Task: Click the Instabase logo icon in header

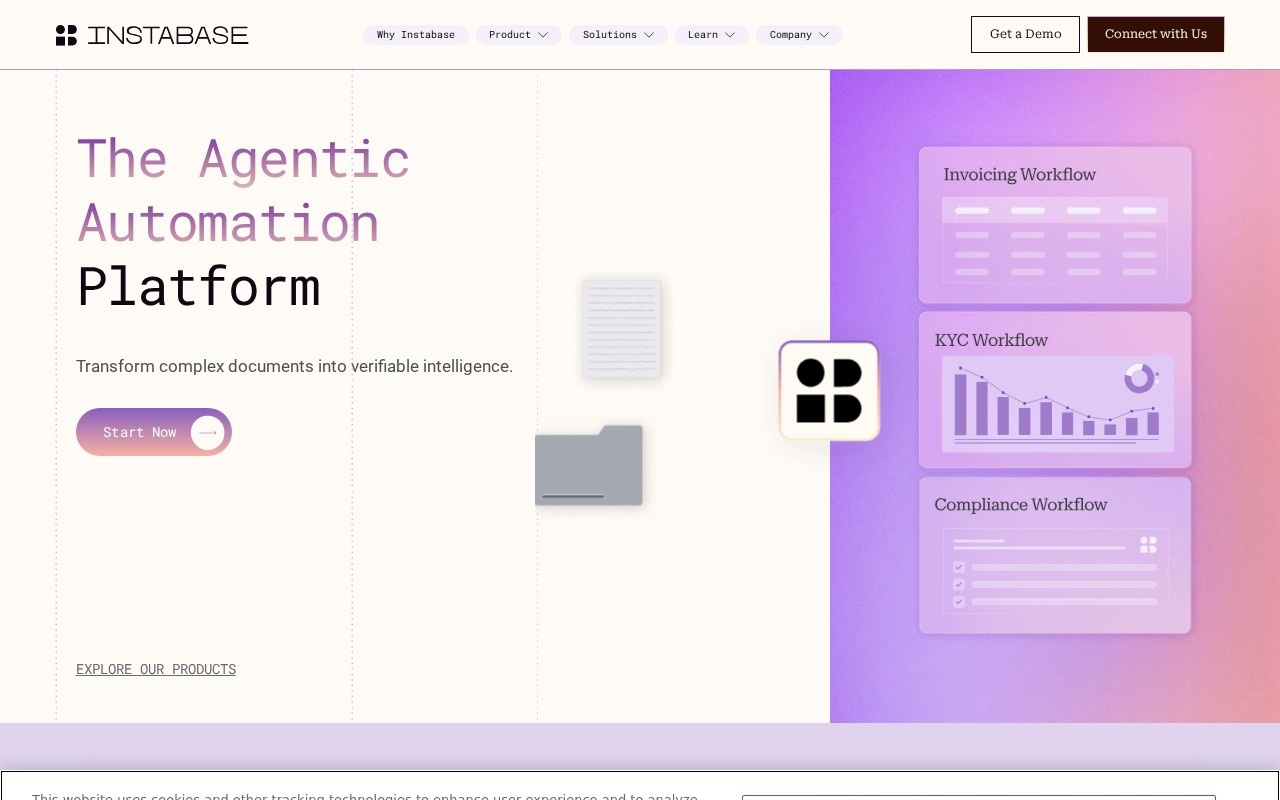Action: coord(66,35)
